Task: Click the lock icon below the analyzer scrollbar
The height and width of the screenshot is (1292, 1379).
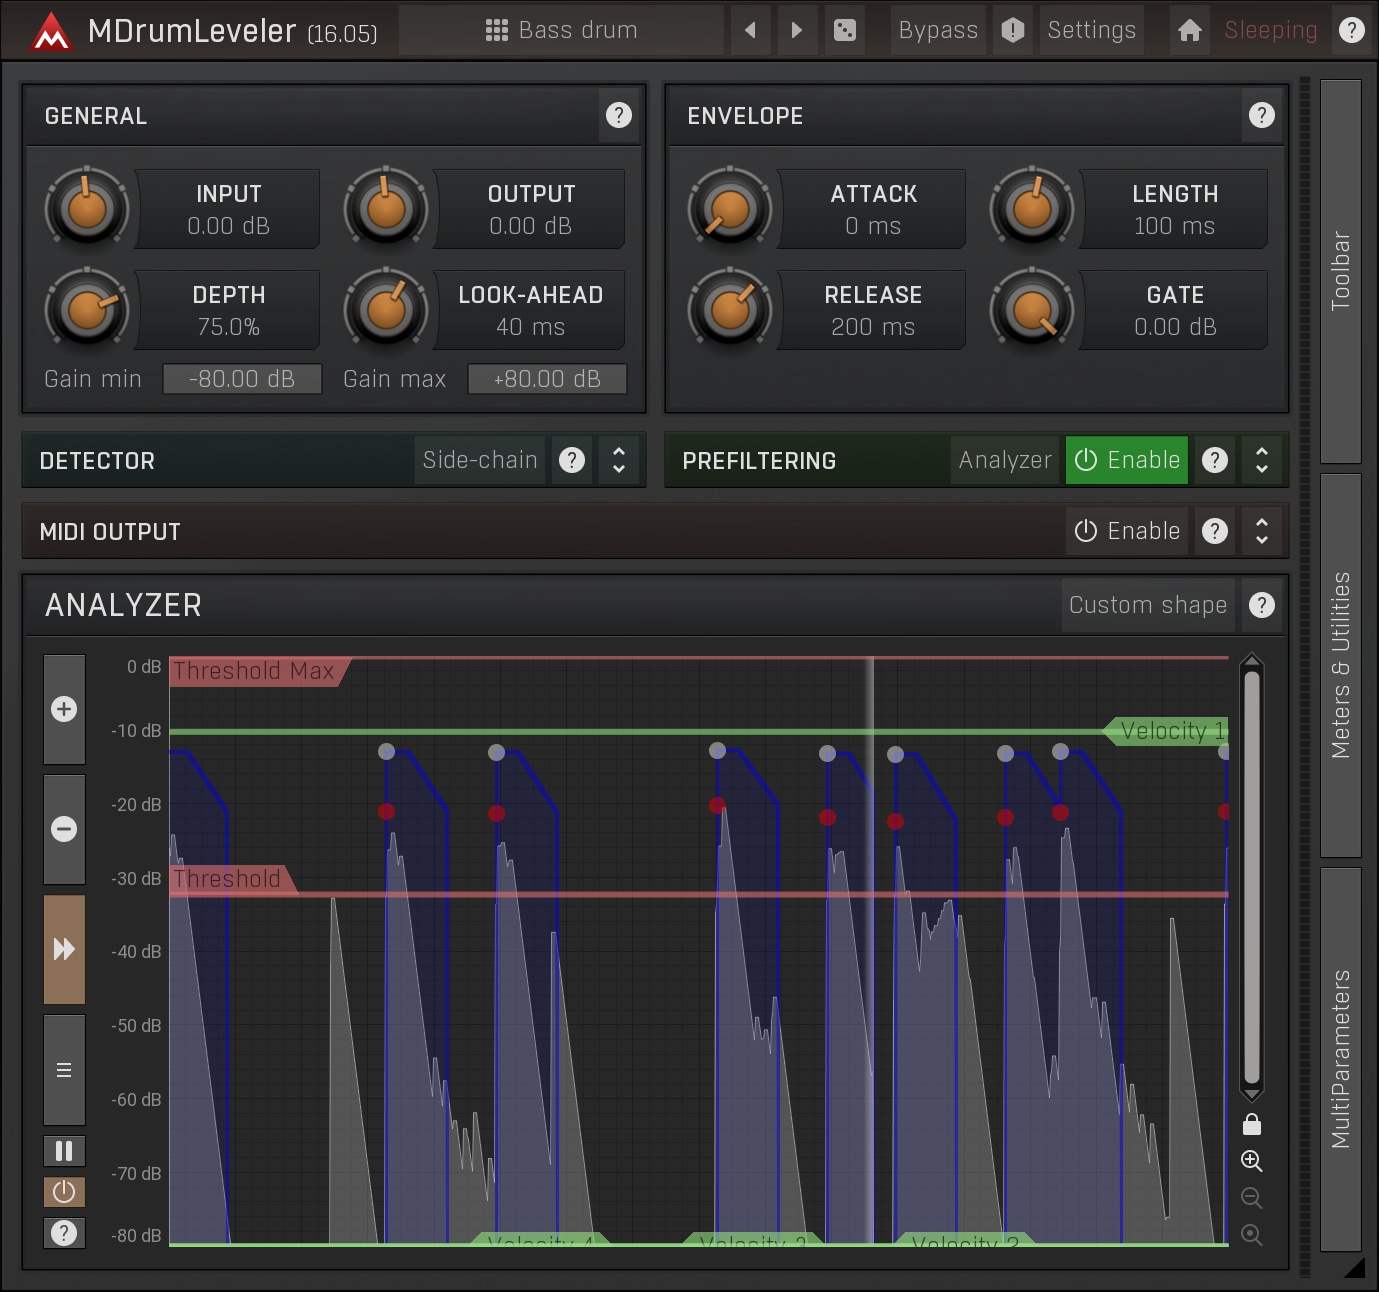Action: click(1252, 1126)
